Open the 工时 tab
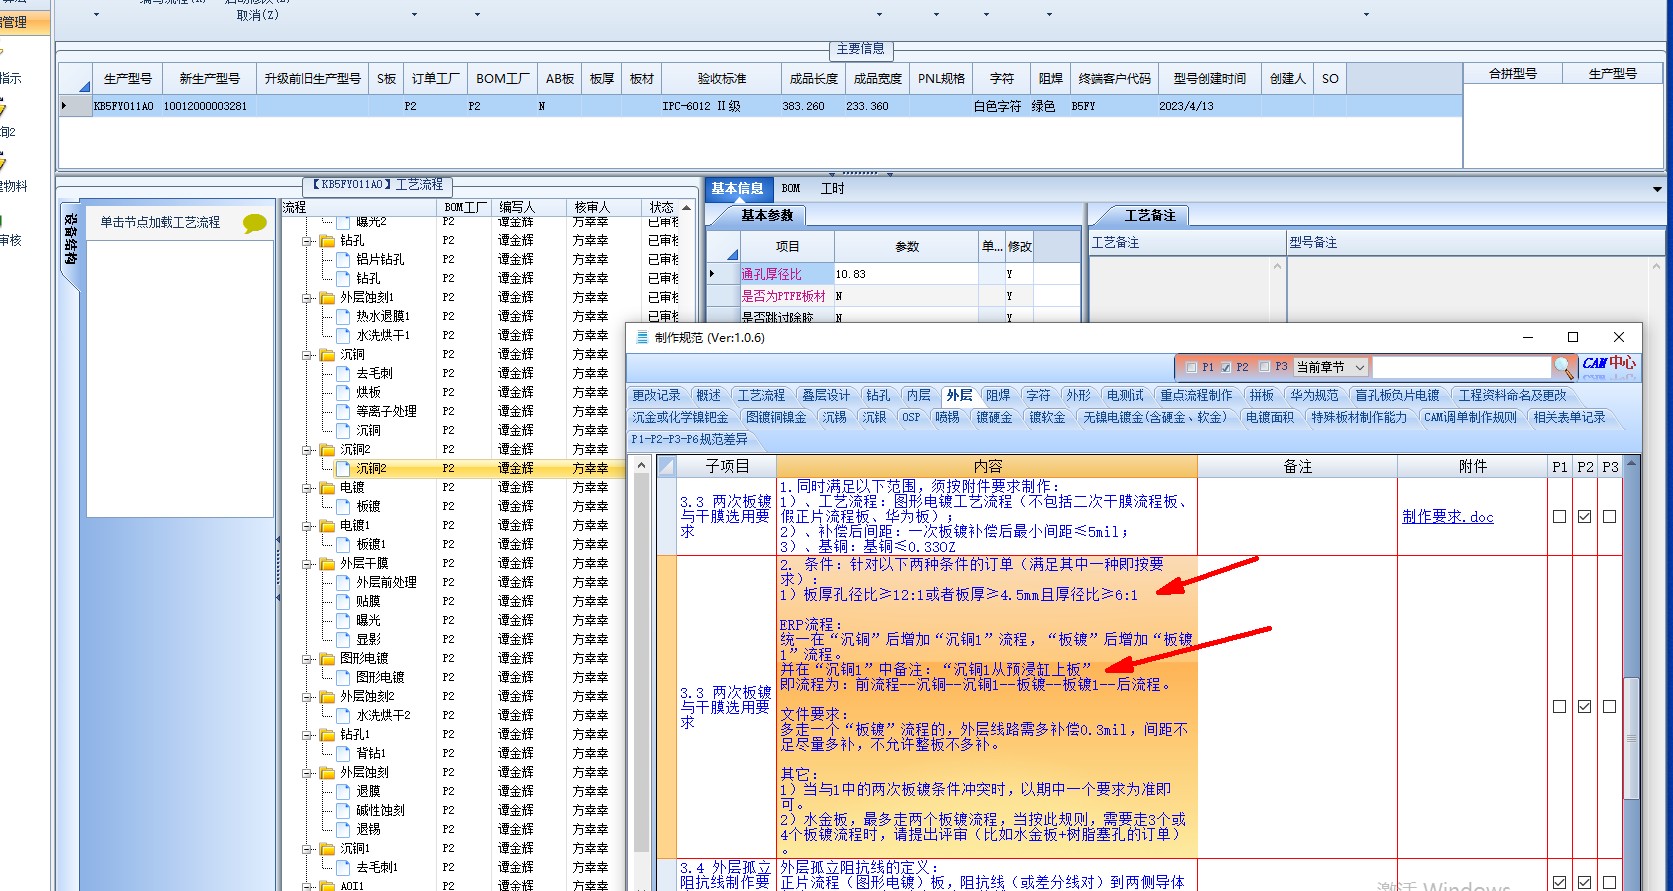Viewport: 1673px width, 891px height. (832, 188)
